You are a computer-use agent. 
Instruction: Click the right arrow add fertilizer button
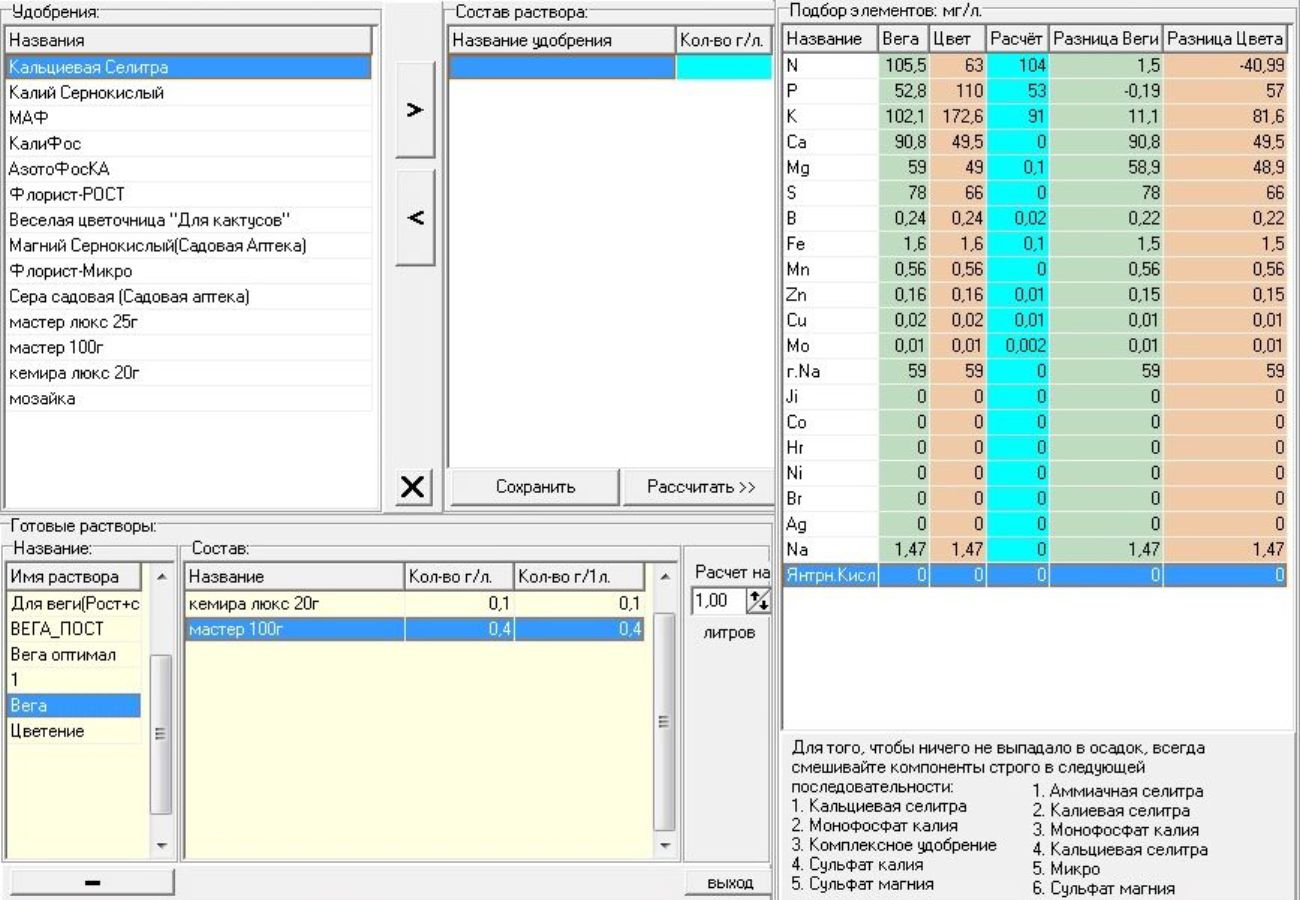pos(415,110)
